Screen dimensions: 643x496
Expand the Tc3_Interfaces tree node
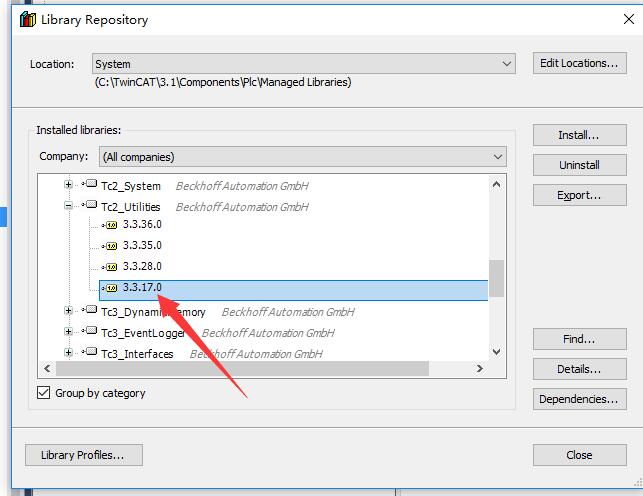[68, 352]
